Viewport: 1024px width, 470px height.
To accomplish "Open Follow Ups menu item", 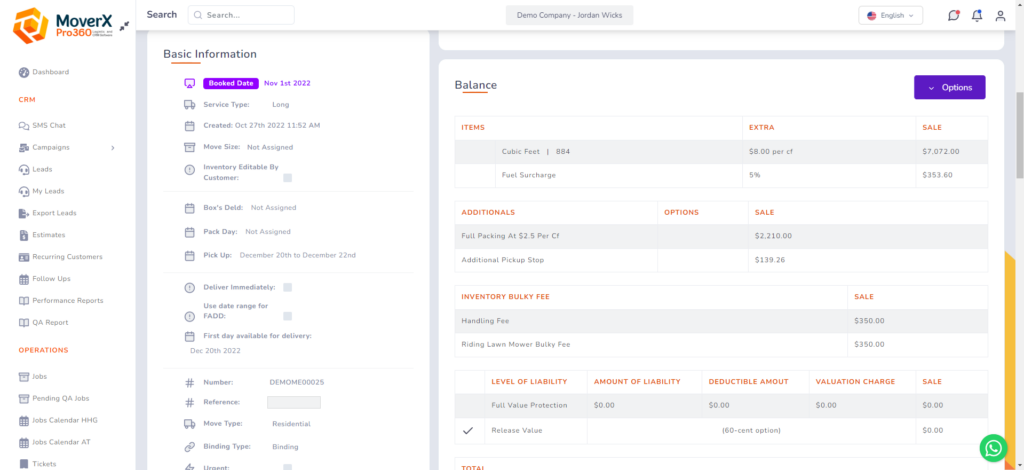I will (52, 279).
